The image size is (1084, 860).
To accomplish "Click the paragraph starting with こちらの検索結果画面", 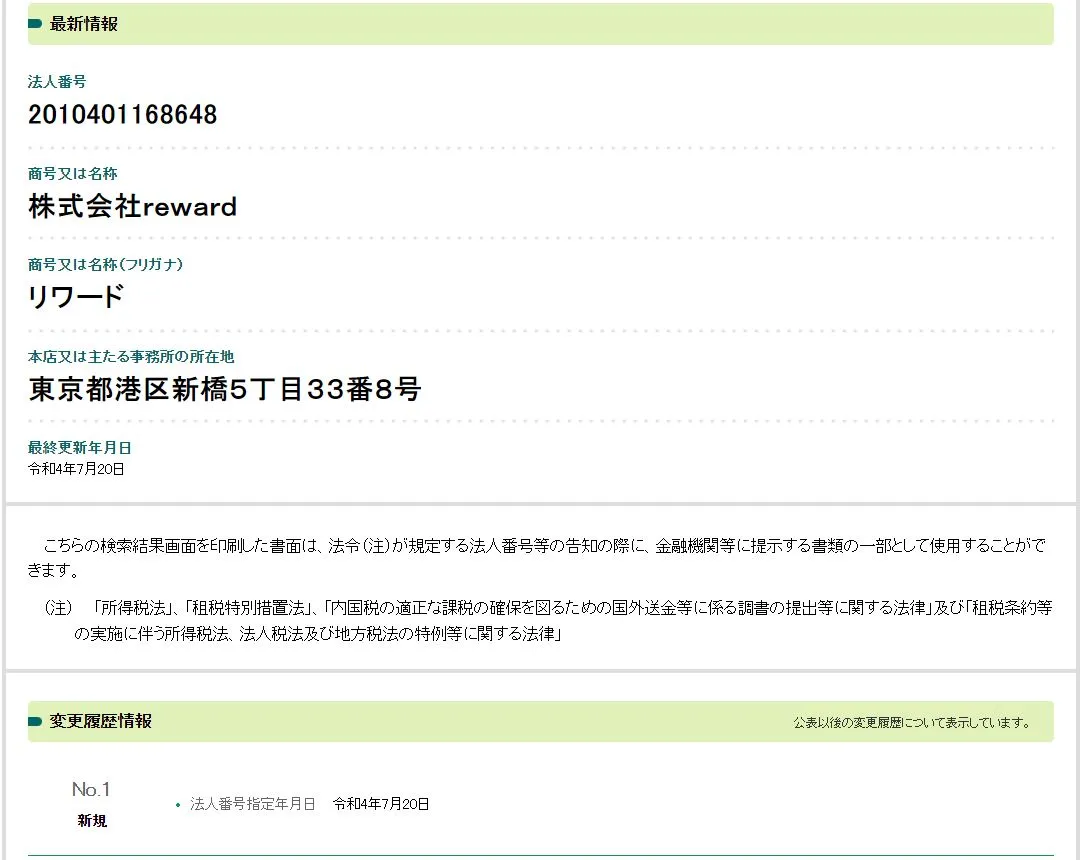I will (540, 557).
